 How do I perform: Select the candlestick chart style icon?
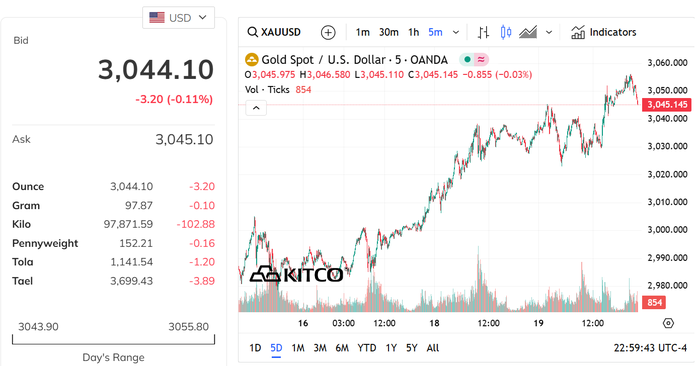(506, 32)
